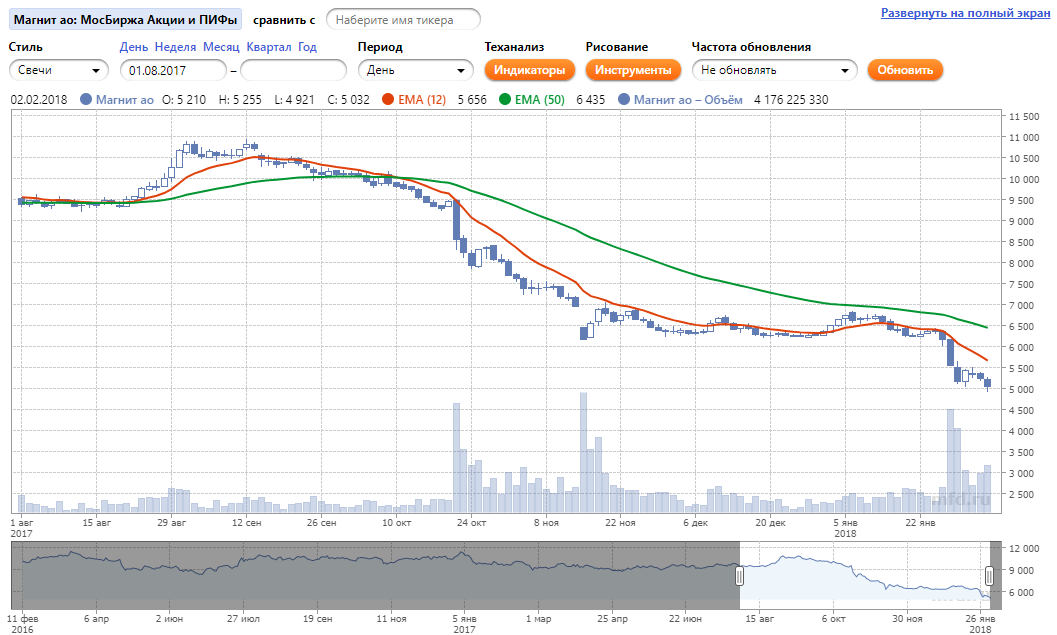Screen dimensions: 1057x635
Task: Click the highlighted navigator range area
Action: [864, 576]
